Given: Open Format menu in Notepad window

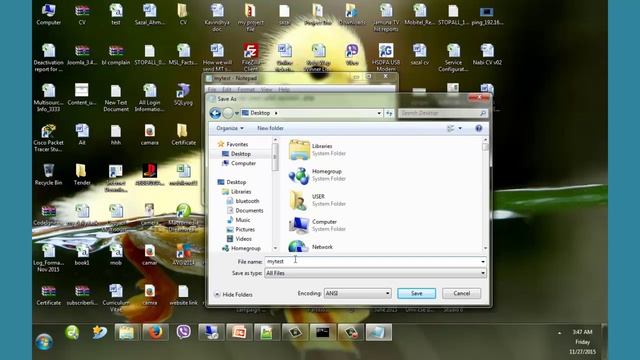Looking at the screenshot, I should point(246,89).
